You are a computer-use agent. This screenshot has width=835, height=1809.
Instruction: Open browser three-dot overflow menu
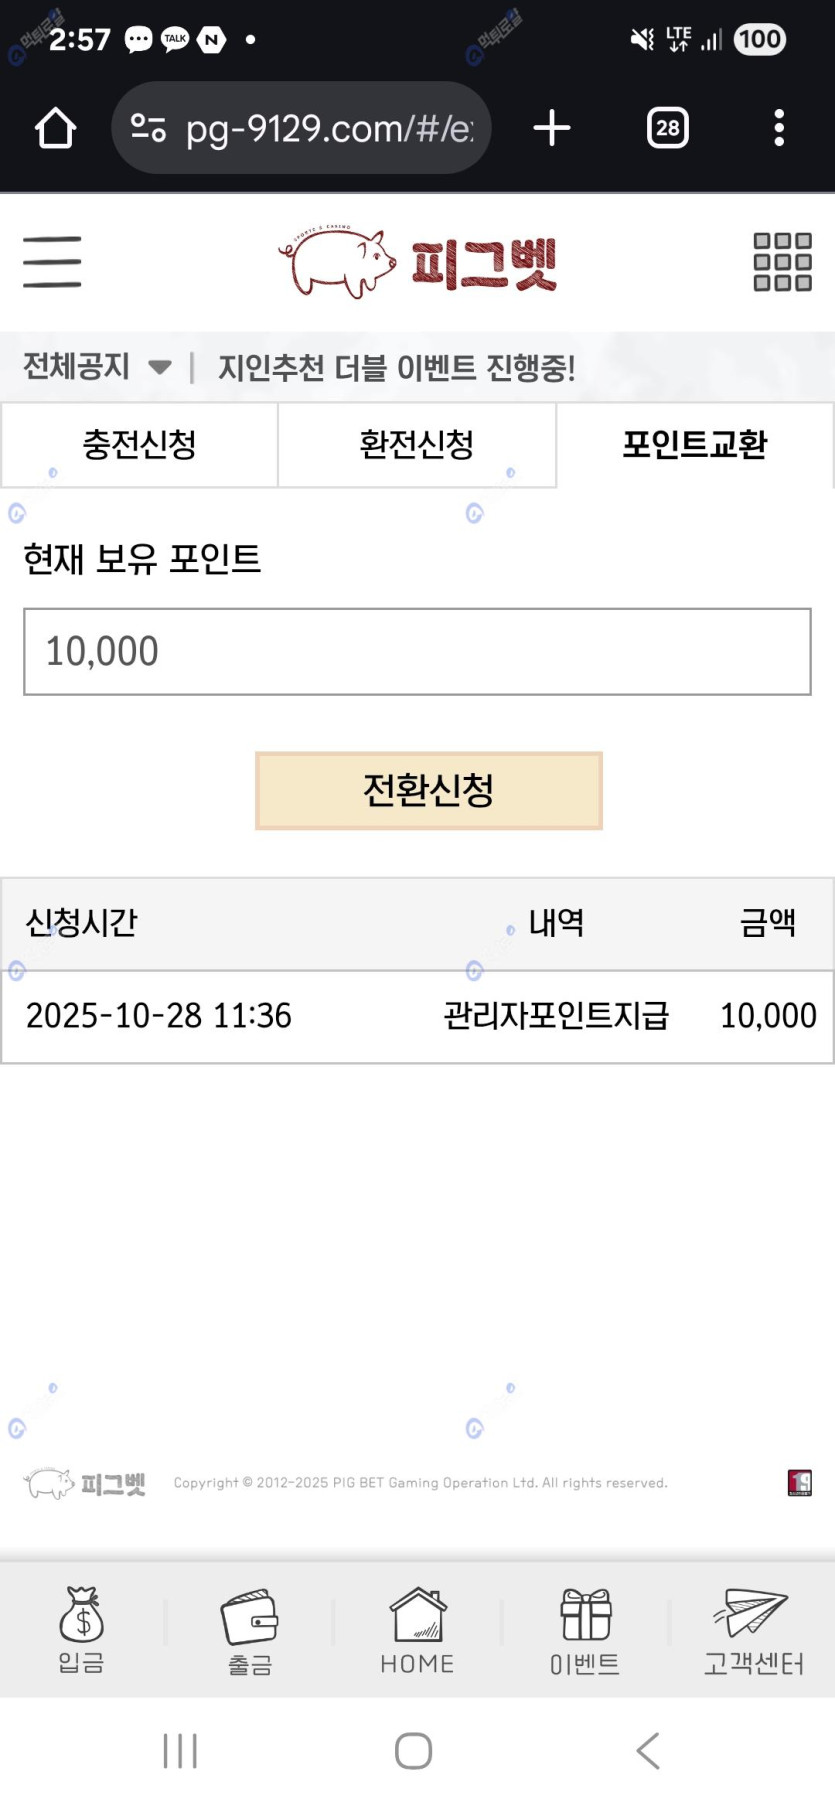click(779, 128)
